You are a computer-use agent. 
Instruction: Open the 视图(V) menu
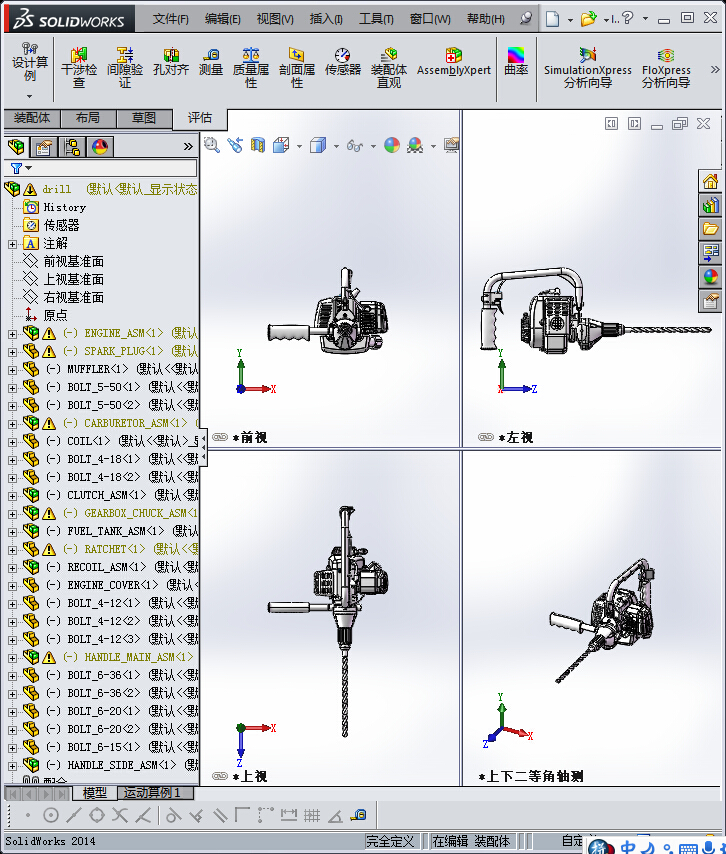click(x=275, y=19)
